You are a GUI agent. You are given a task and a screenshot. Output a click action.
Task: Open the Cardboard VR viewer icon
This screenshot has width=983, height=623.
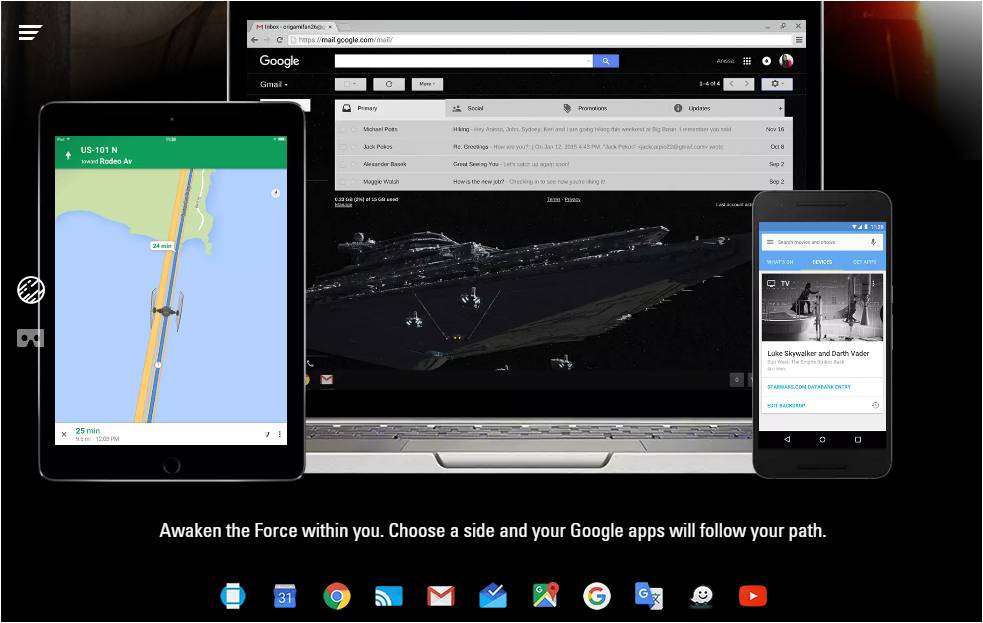[30, 338]
